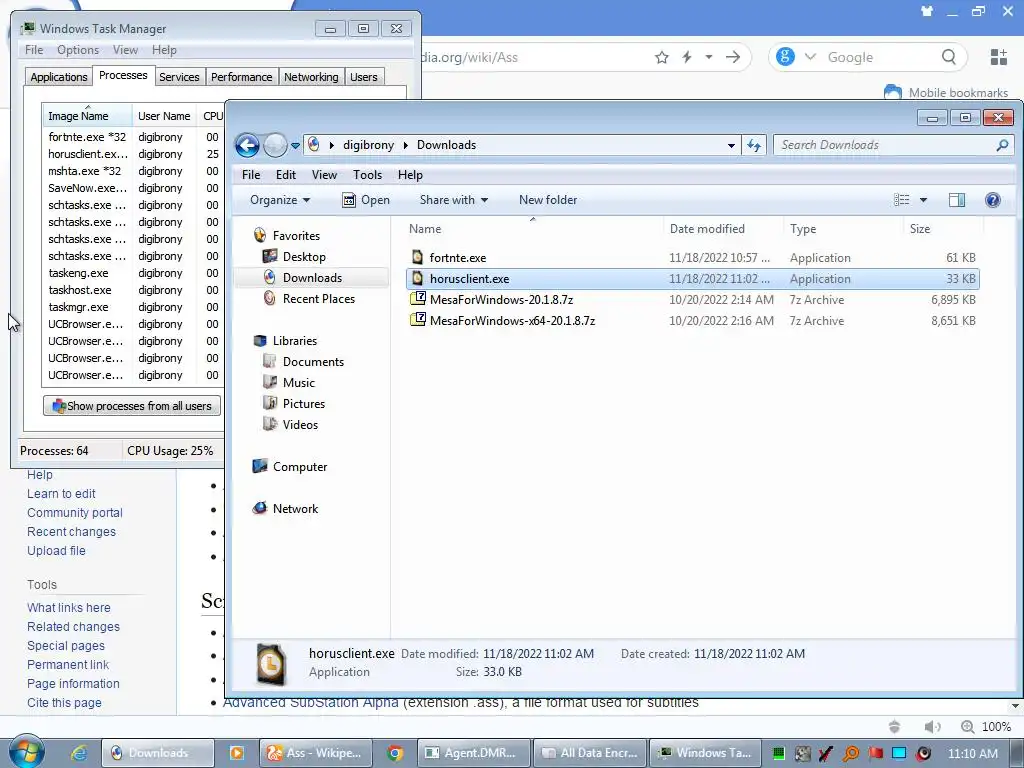Screen dimensions: 1024x768
Task: Open Desktop in navigation pane
Action: 304,257
